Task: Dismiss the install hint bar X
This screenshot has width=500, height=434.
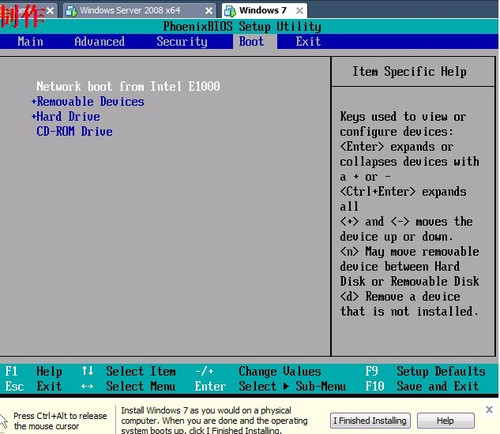Action: pos(489,409)
